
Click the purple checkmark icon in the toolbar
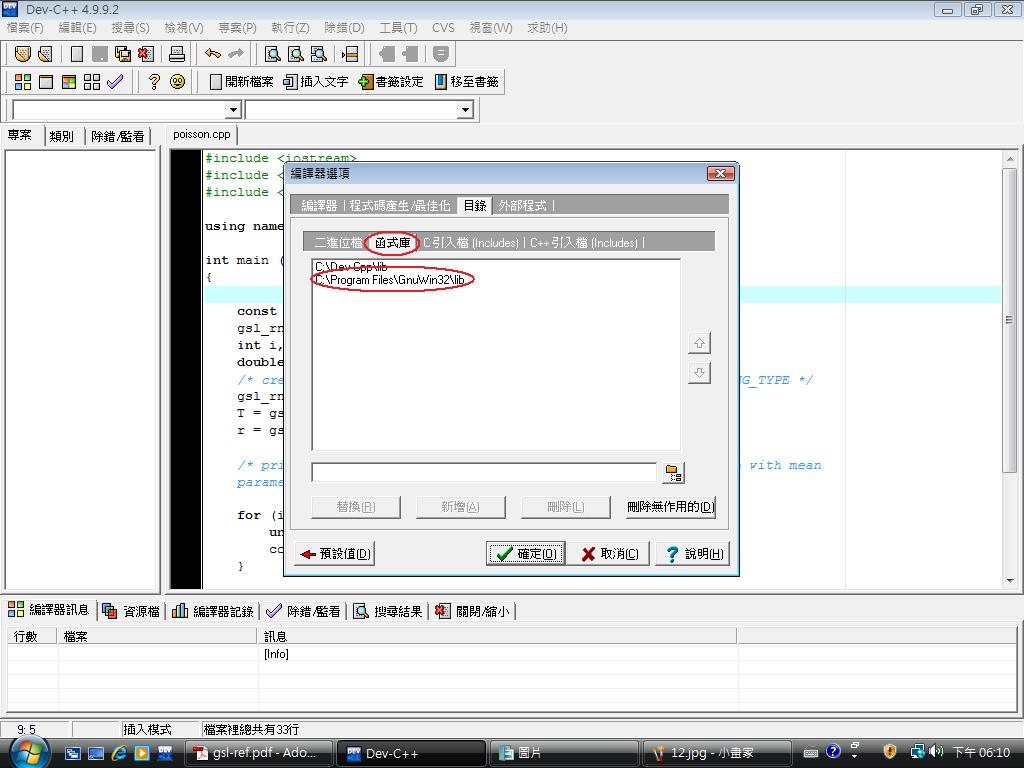tap(115, 82)
